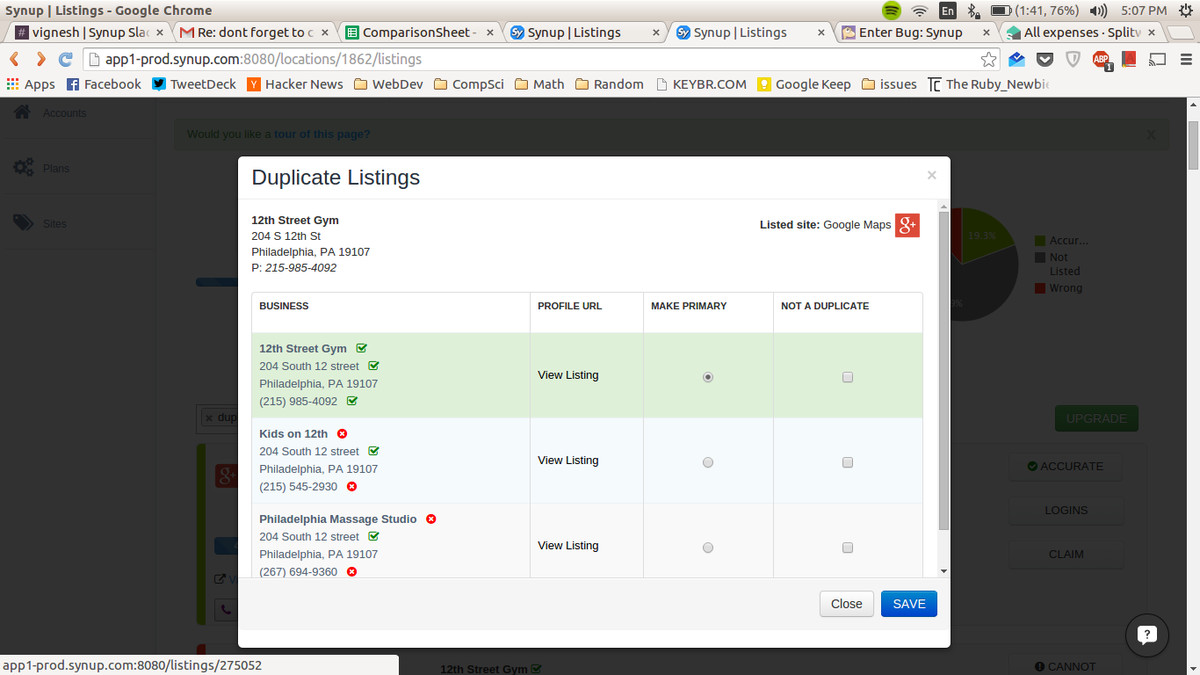Click the ACCURATE button on background page
The width and height of the screenshot is (1200, 675).
[1065, 466]
